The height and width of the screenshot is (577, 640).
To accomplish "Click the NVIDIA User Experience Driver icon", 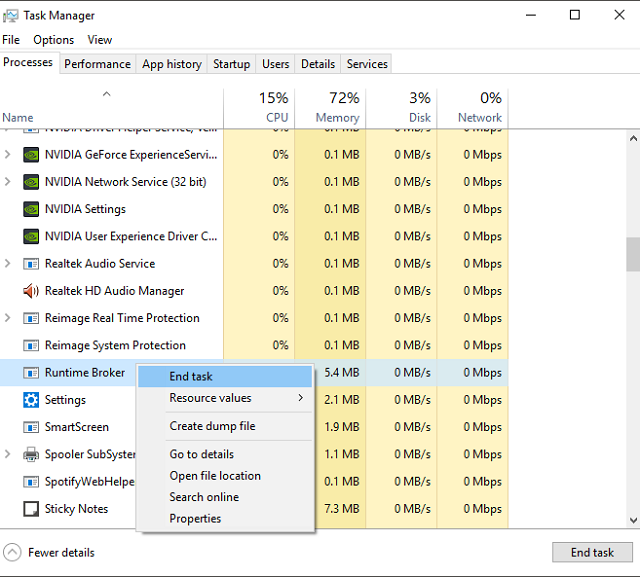I will [31, 237].
